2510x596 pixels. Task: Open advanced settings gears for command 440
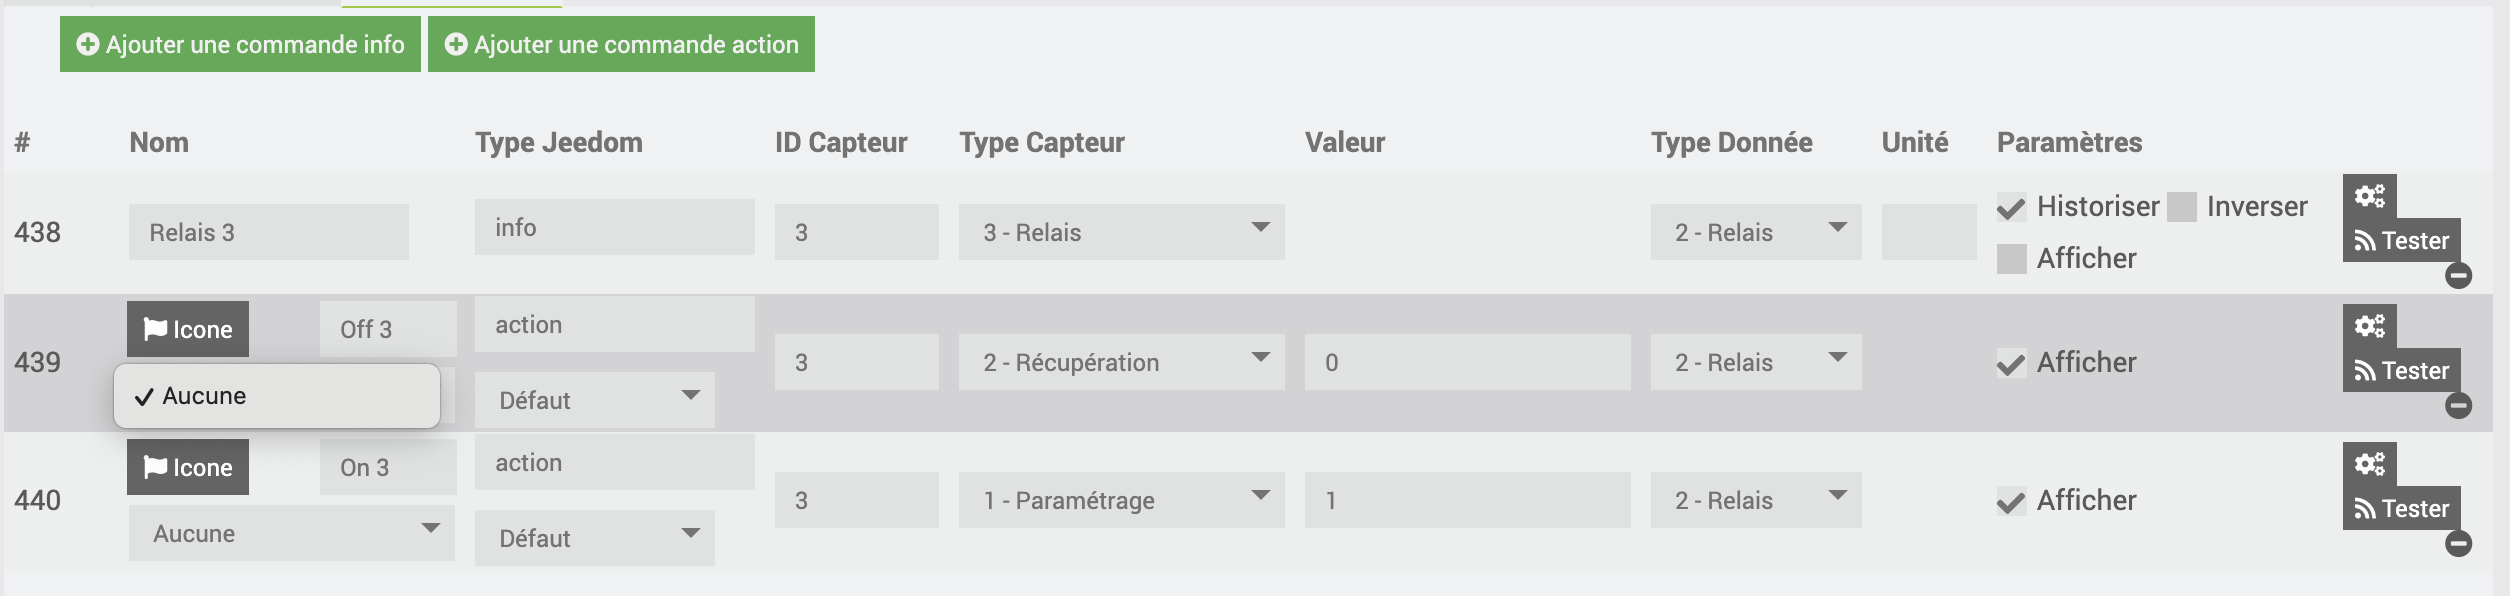click(2369, 464)
